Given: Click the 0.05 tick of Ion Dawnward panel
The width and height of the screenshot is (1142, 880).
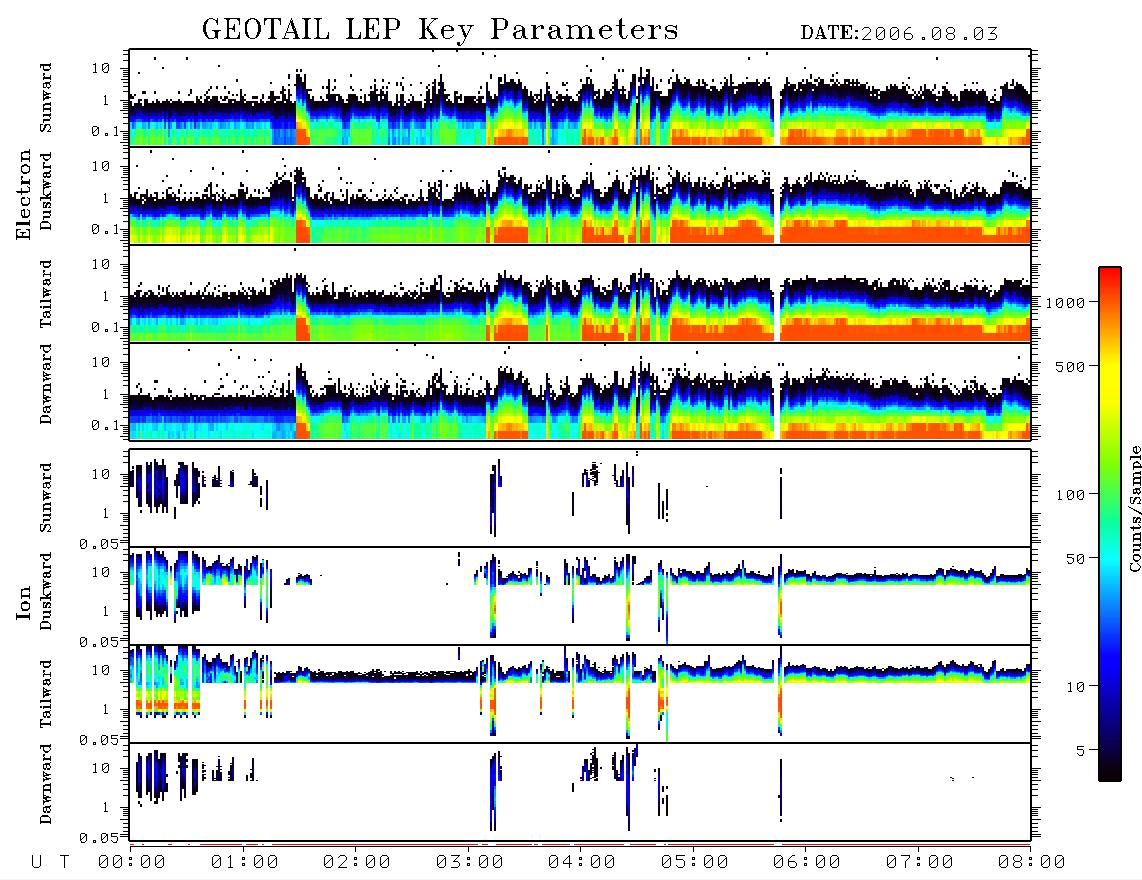Looking at the screenshot, I should (98, 838).
